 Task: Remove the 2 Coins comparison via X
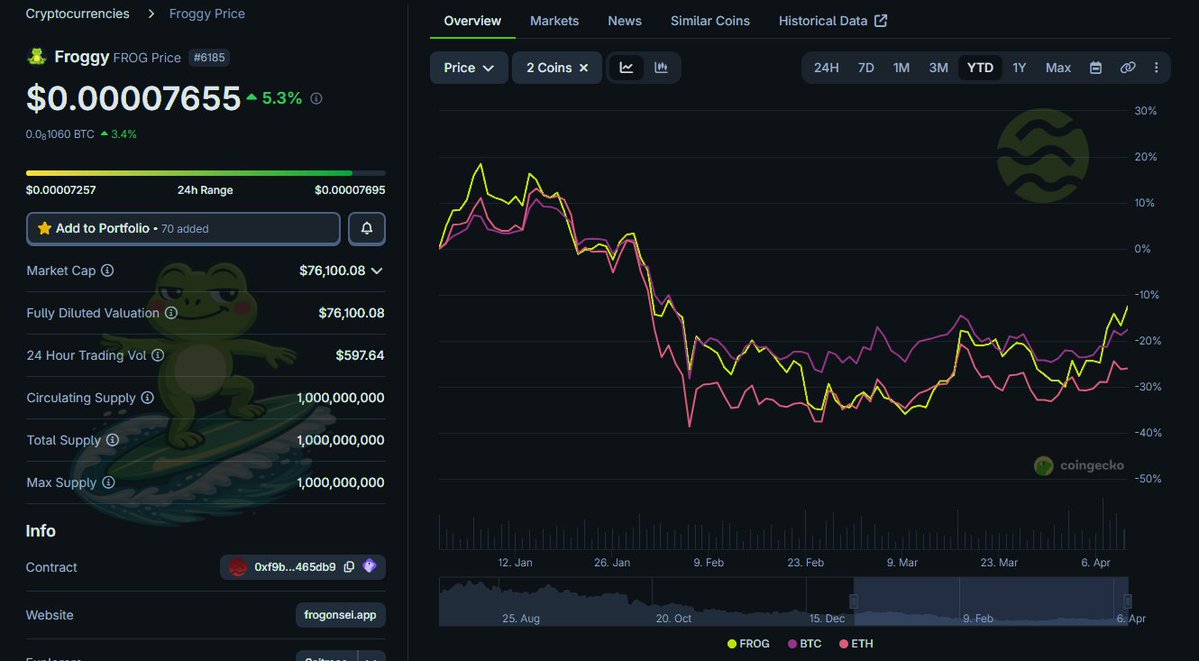(x=583, y=67)
